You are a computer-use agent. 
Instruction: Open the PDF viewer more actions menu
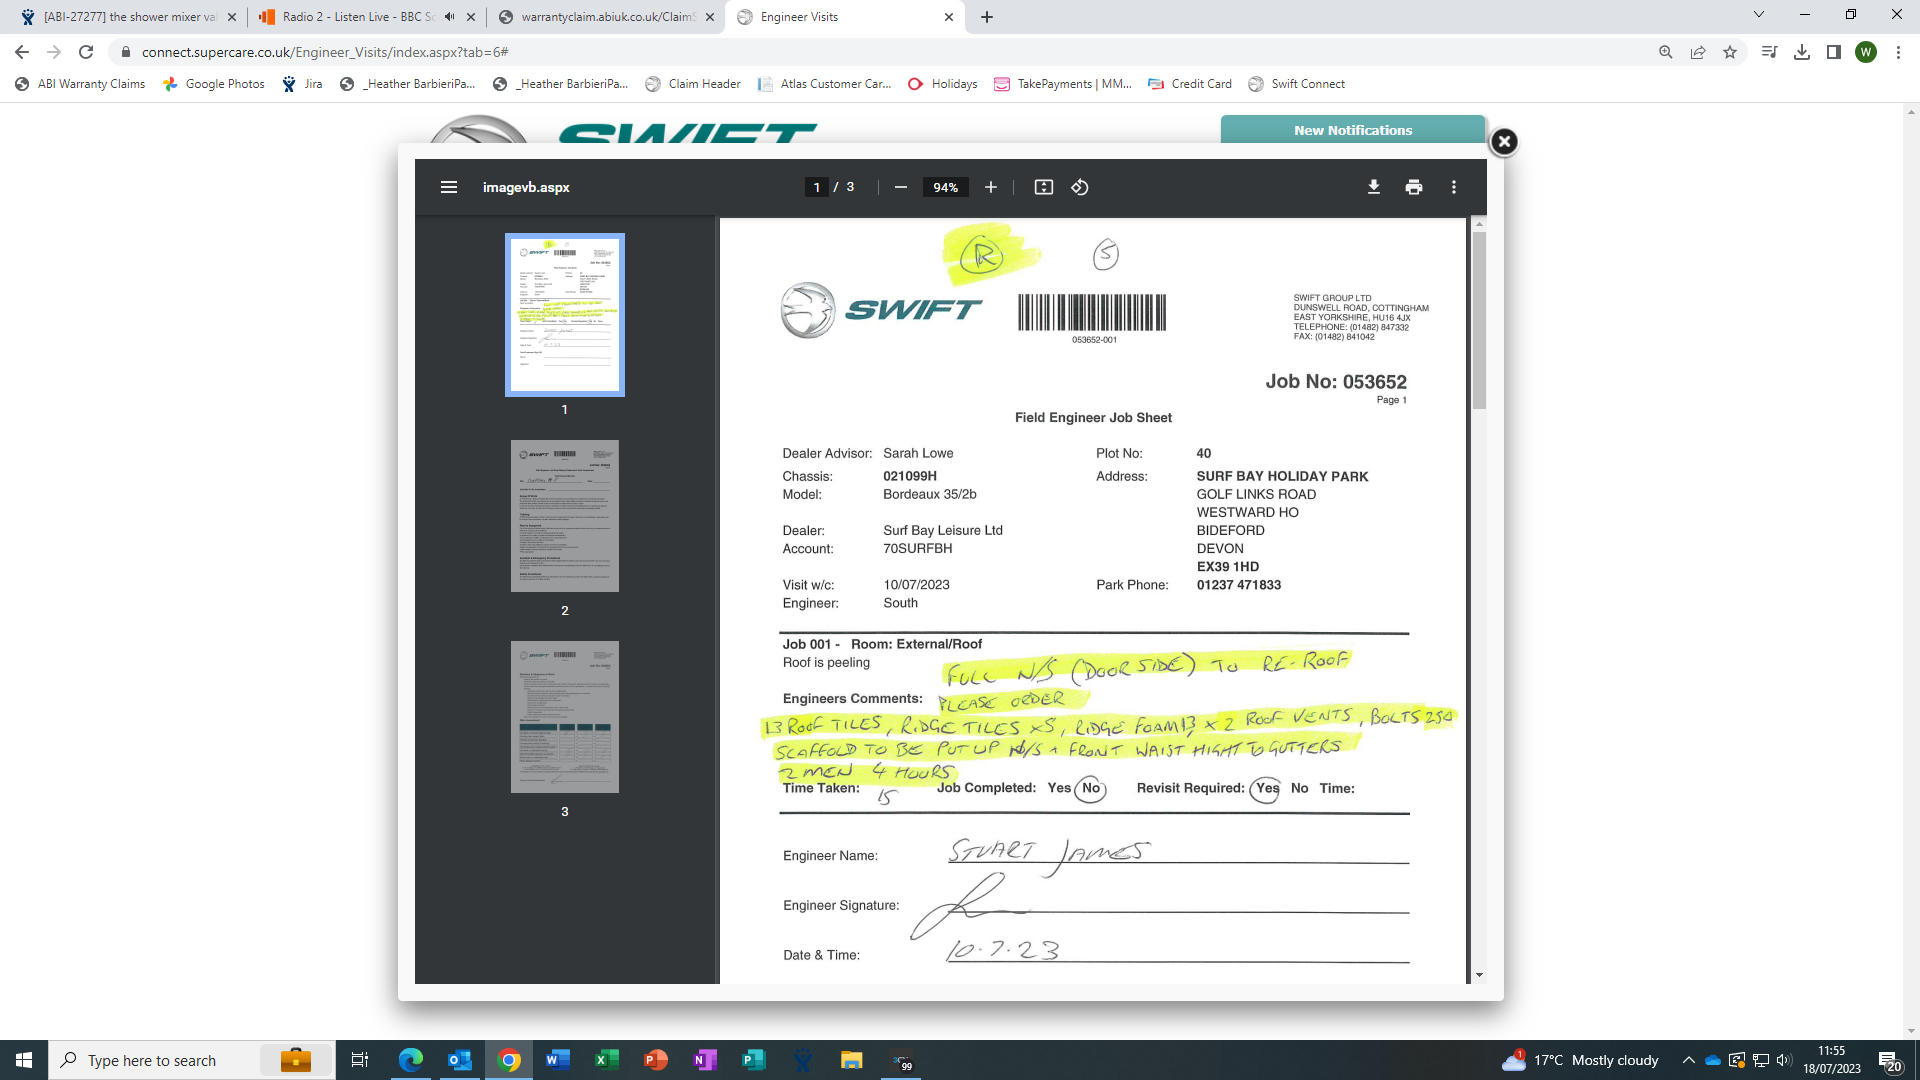[x=1453, y=187]
